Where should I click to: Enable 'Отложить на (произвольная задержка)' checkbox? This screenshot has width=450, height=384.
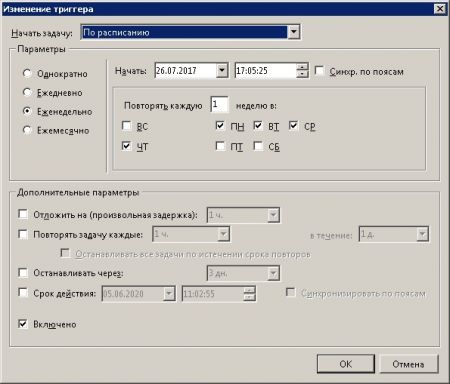pyautogui.click(x=23, y=214)
